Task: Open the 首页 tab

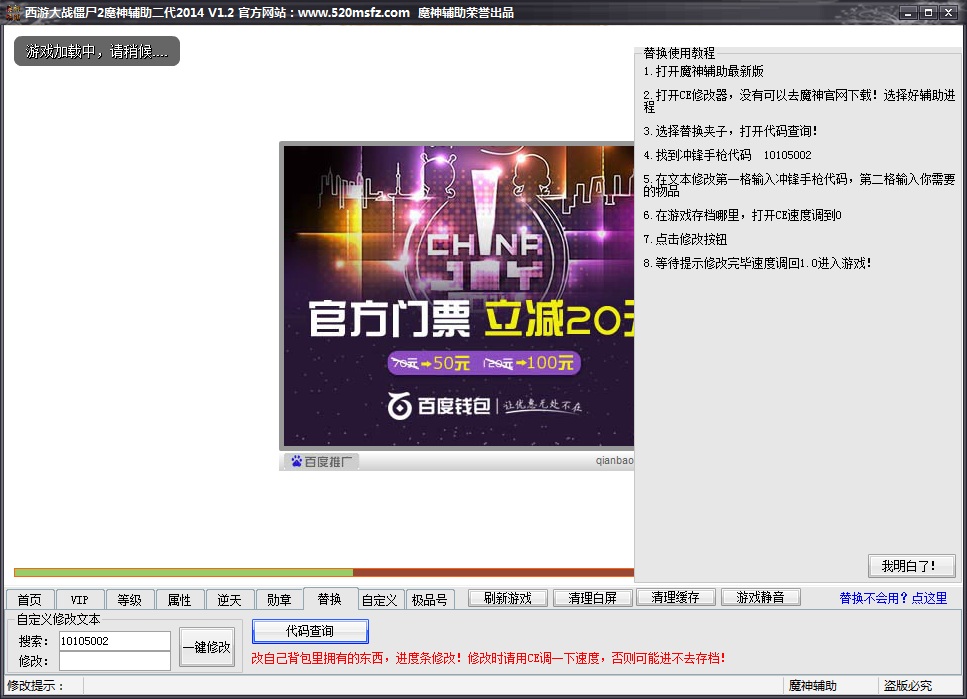Action: (30, 600)
